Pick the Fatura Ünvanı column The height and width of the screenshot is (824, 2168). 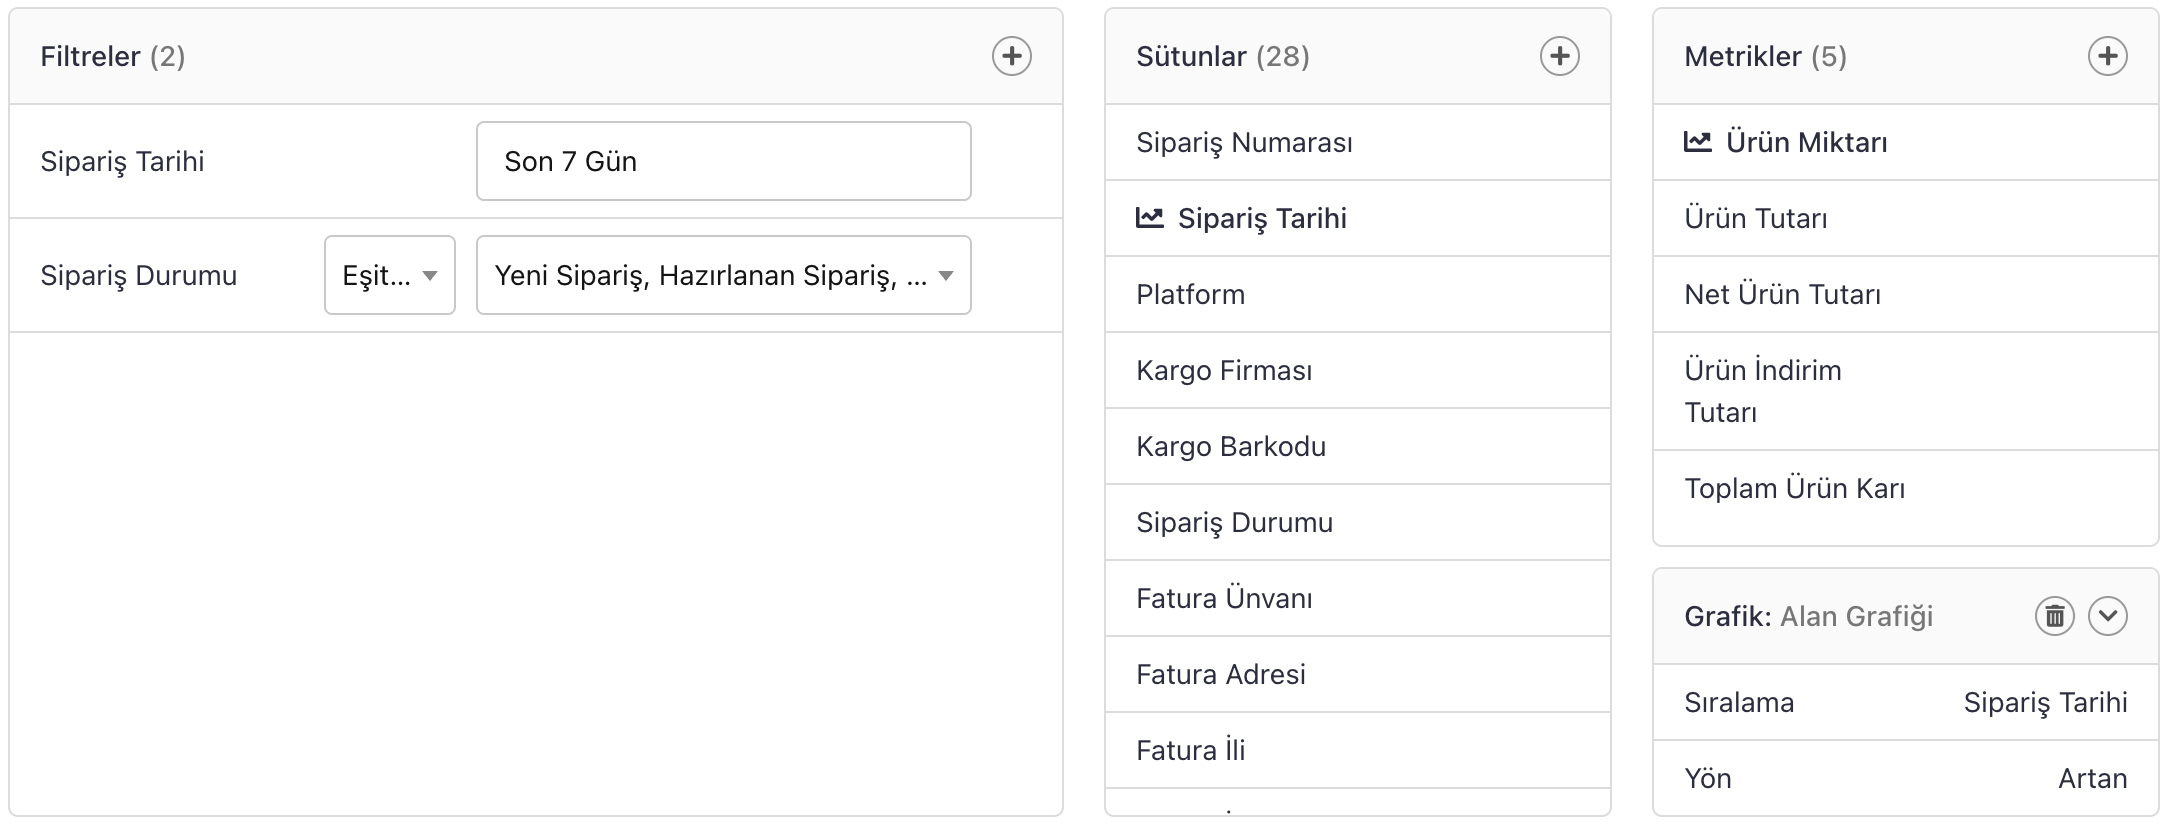[1224, 598]
